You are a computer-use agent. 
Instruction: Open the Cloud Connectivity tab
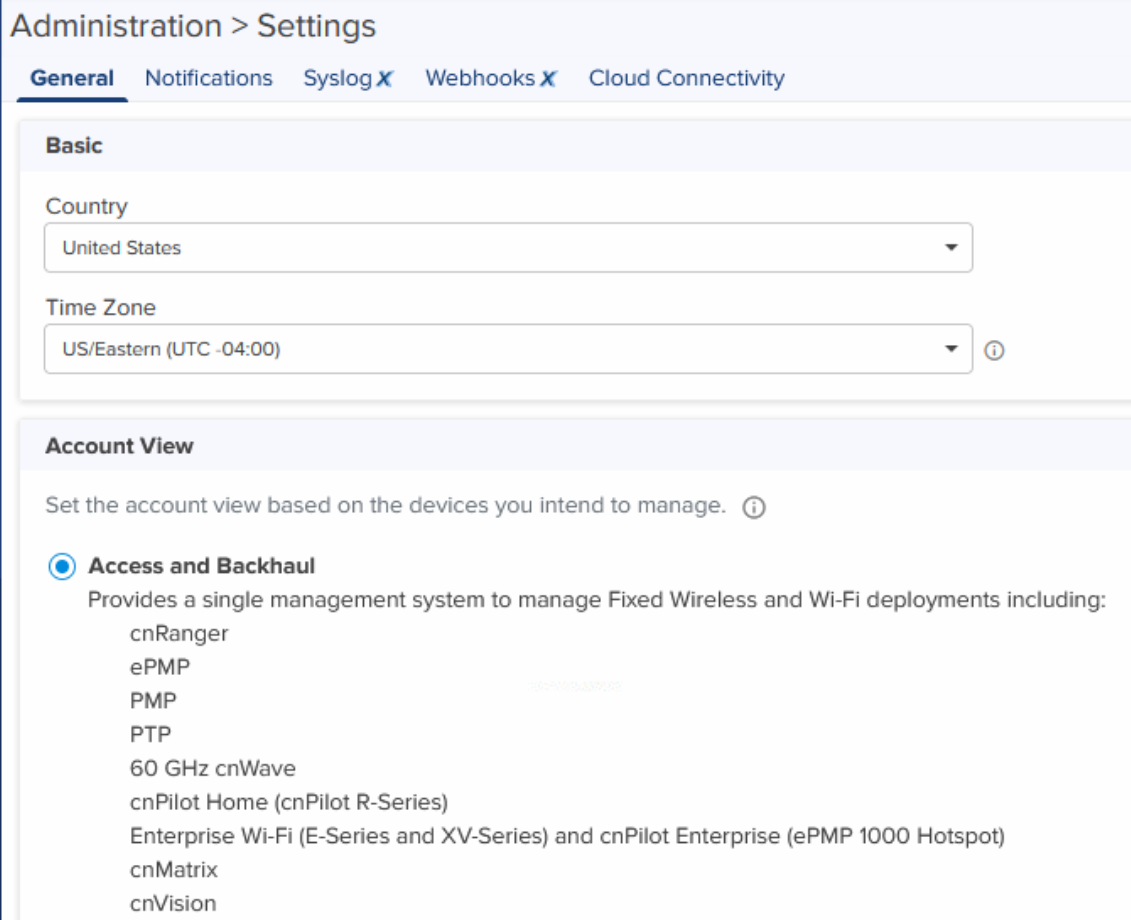686,78
